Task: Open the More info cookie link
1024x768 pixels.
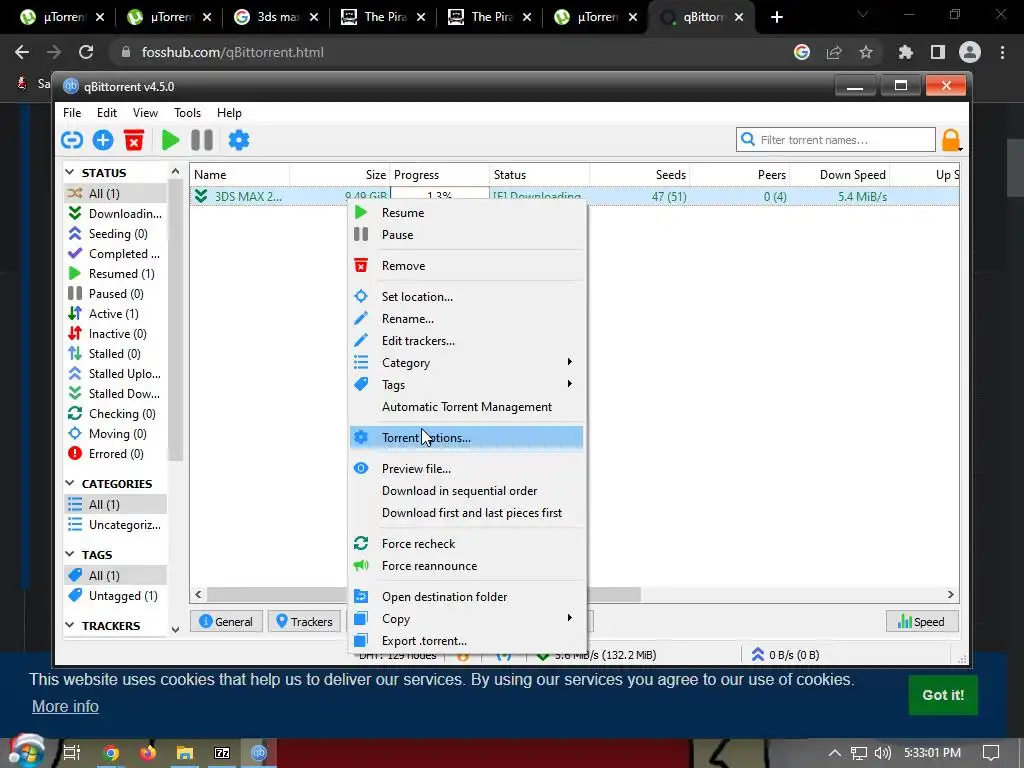Action: [65, 707]
